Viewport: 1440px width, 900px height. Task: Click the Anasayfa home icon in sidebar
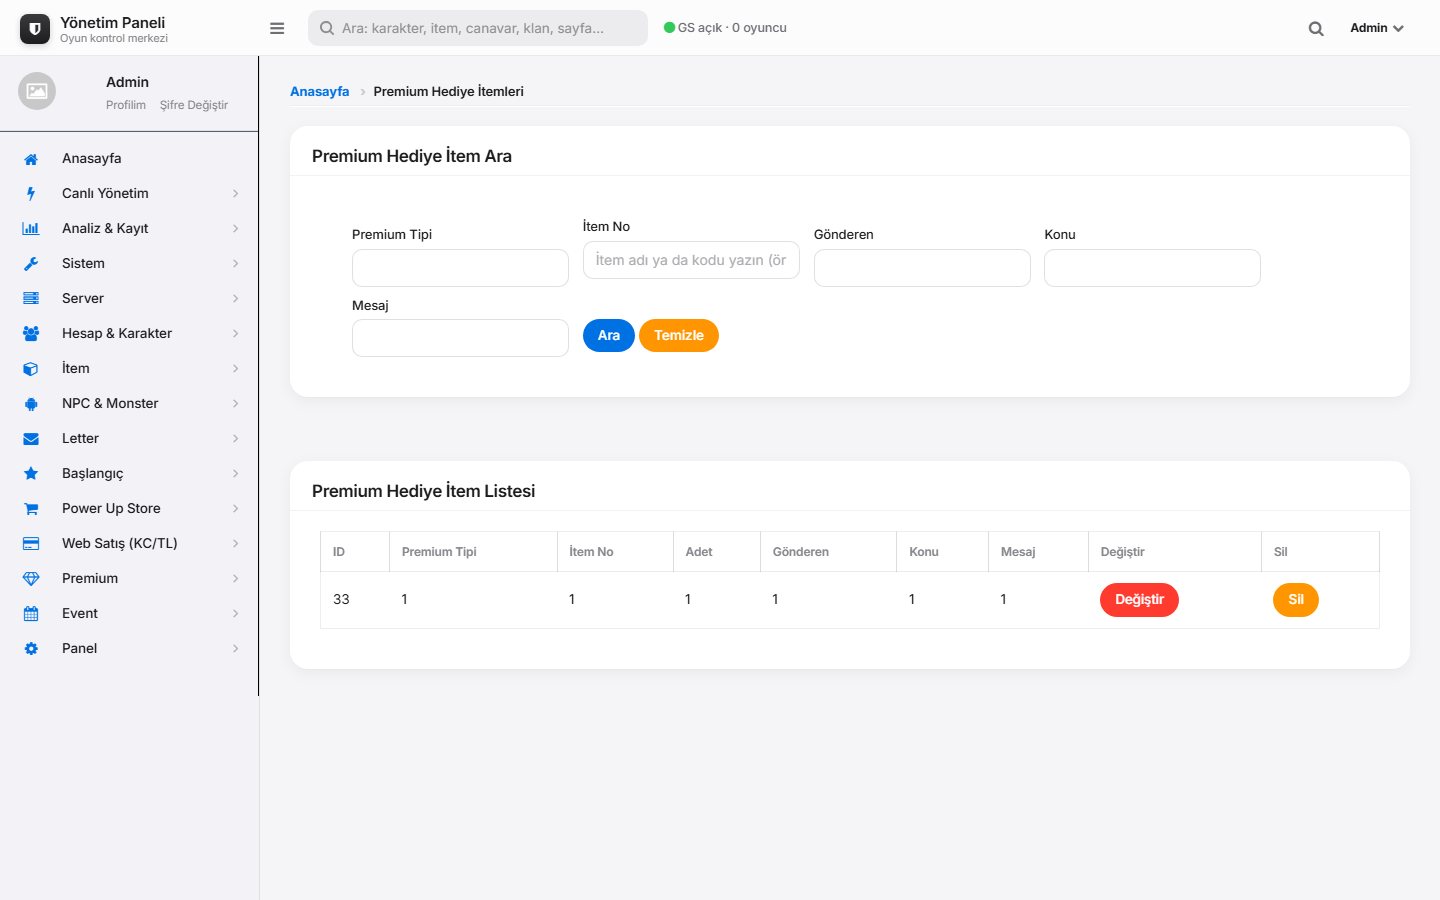point(31,159)
